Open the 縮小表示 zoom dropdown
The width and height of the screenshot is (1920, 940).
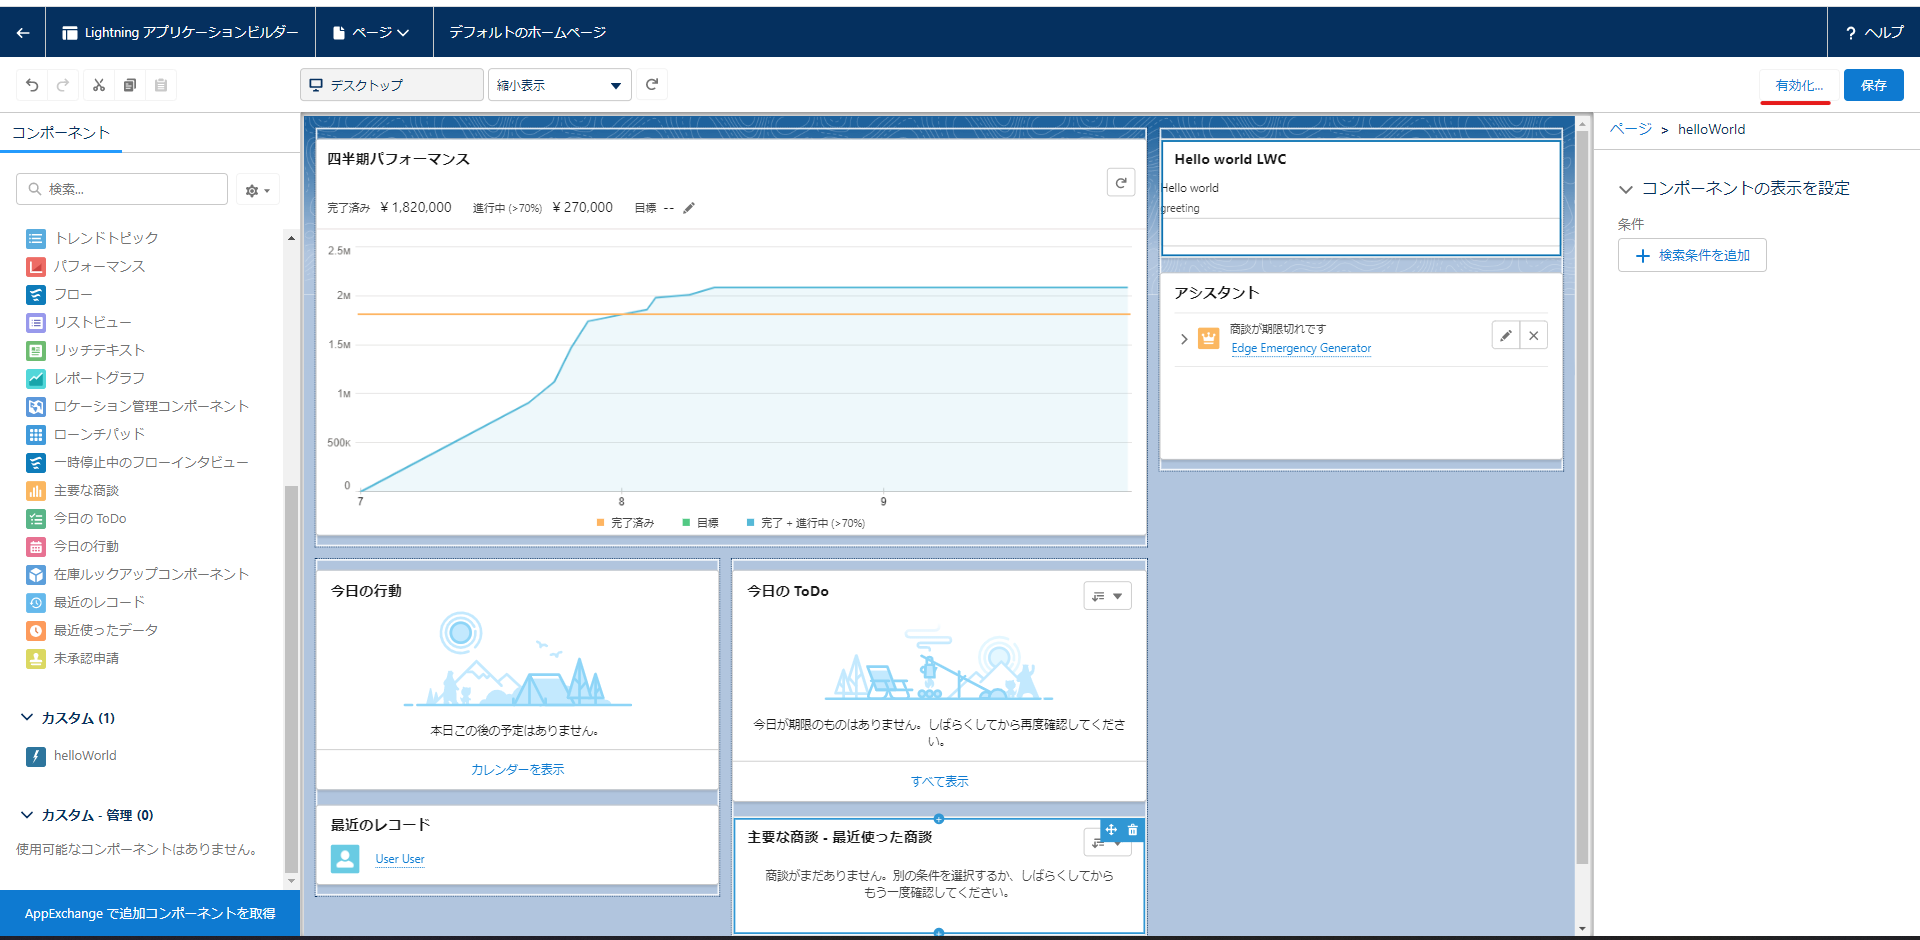pos(560,85)
